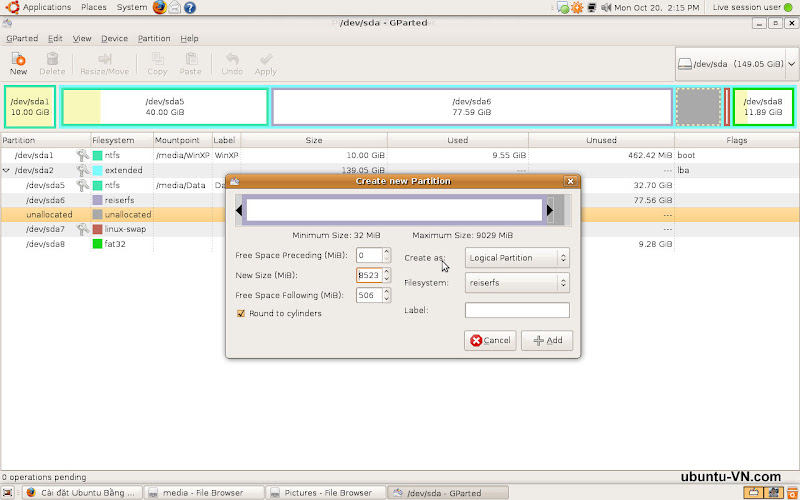Open the Edit menu
The width and height of the screenshot is (800, 500).
55,38
